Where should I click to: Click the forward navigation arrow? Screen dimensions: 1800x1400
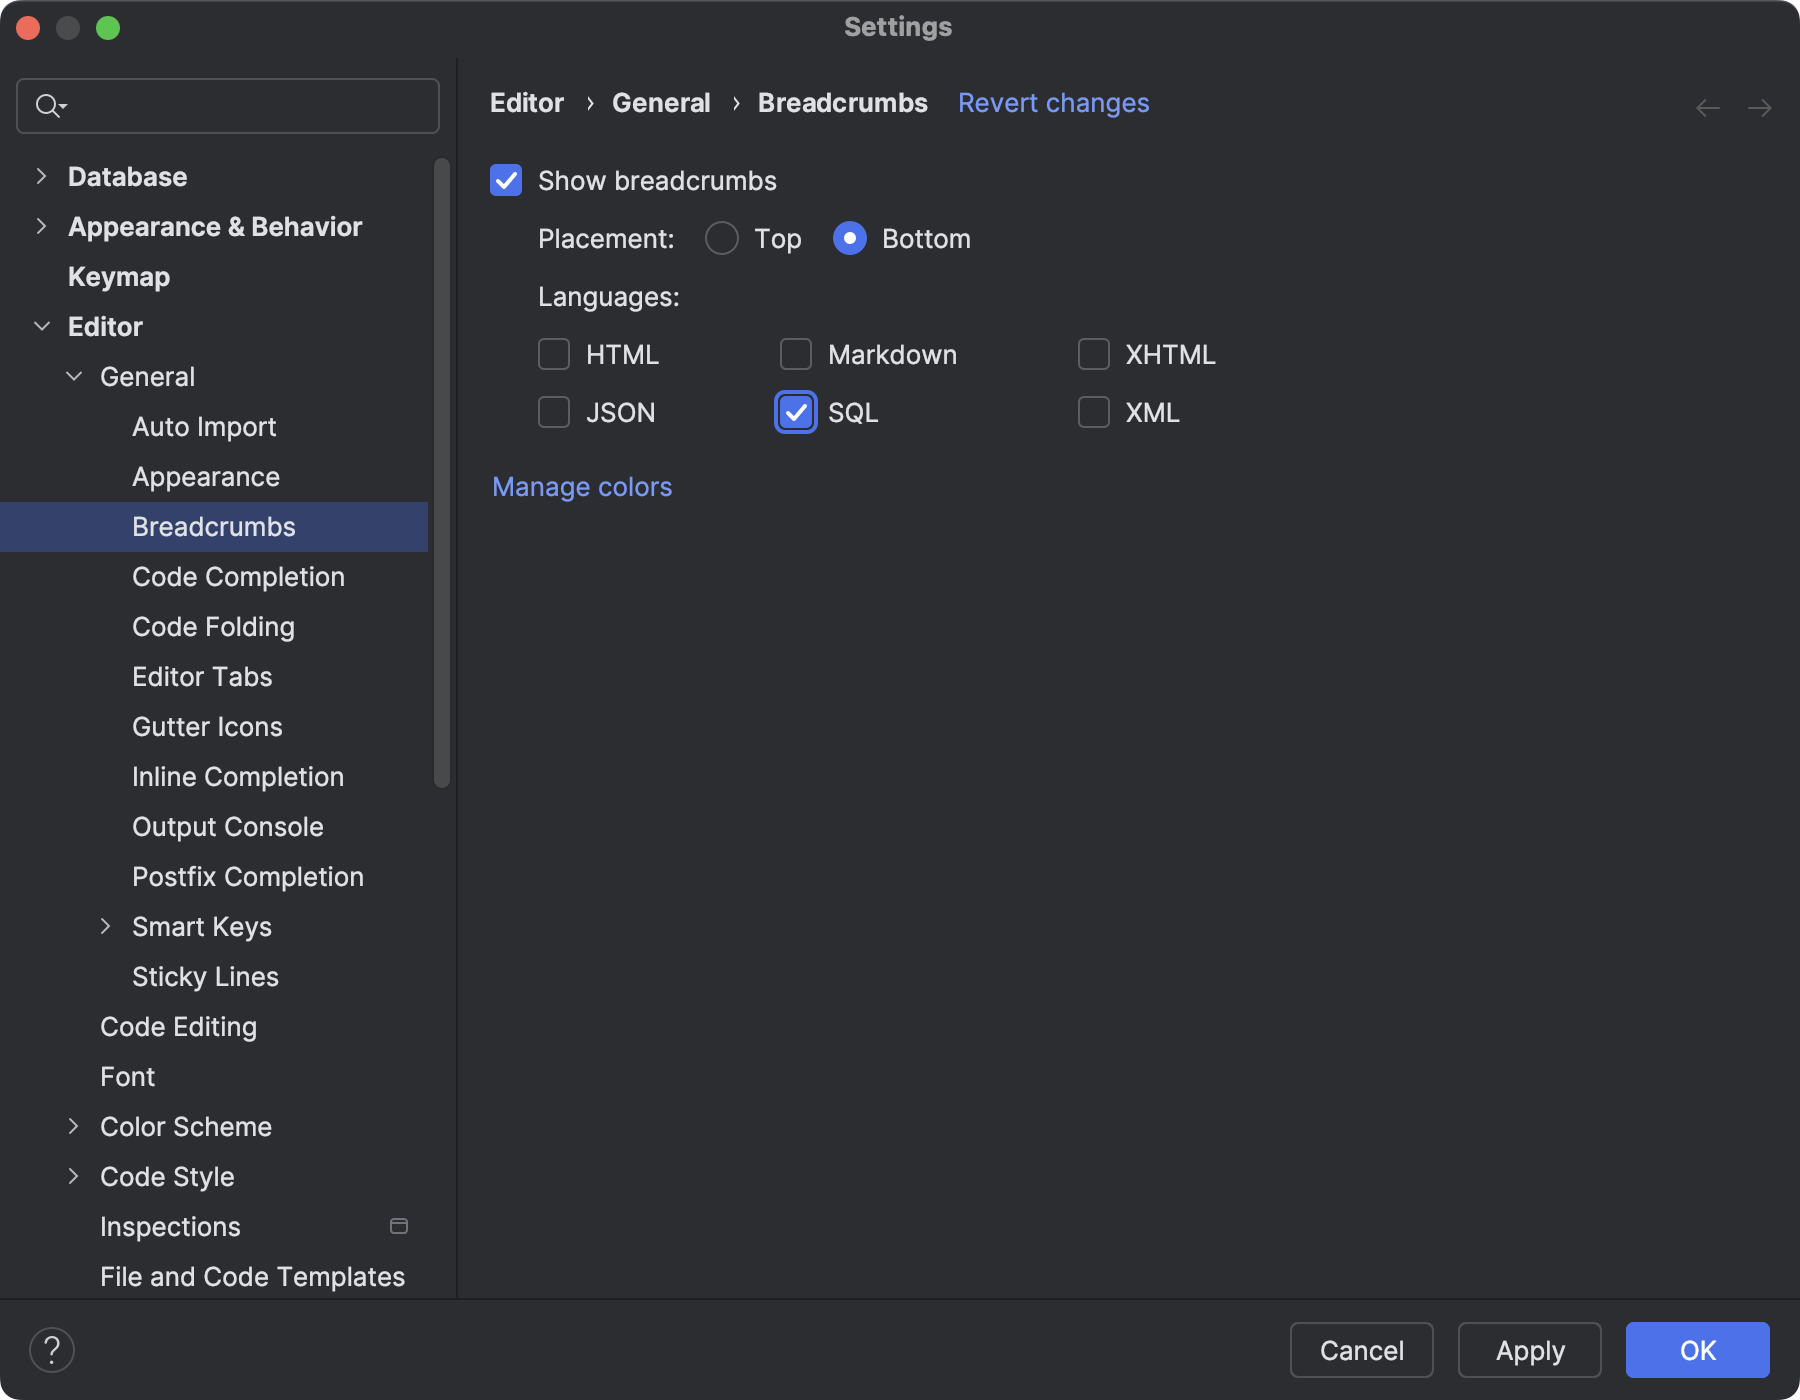point(1760,107)
